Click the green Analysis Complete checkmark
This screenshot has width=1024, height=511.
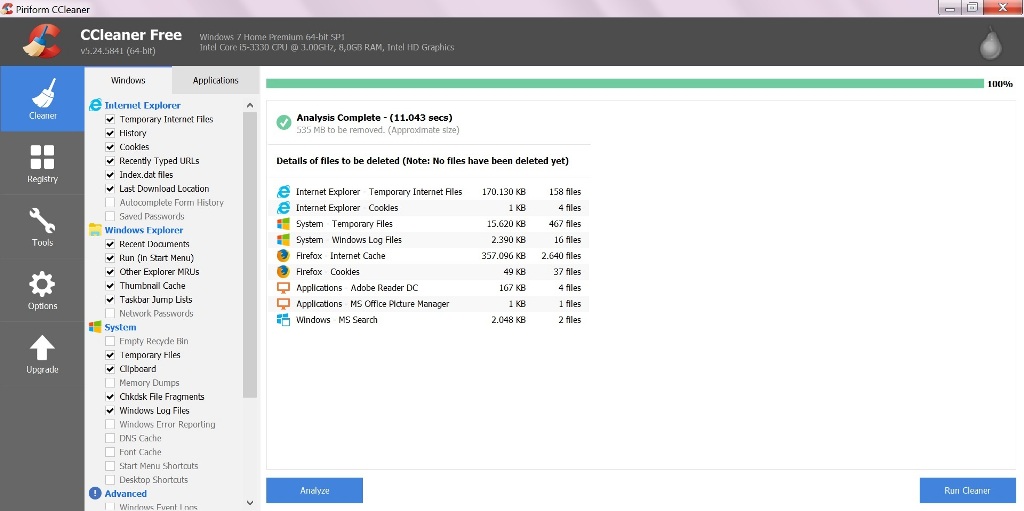pos(283,122)
